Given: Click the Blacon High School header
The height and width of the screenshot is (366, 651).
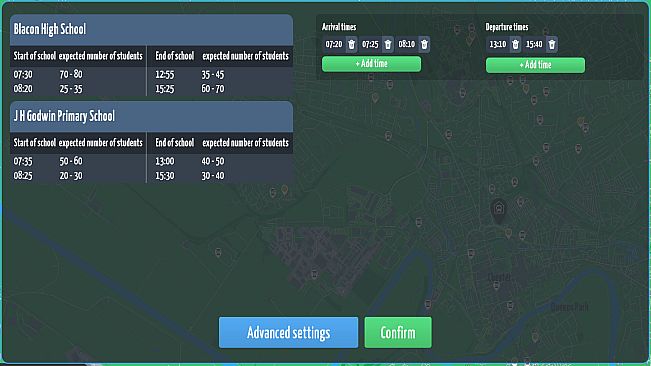Looking at the screenshot, I should tap(152, 30).
